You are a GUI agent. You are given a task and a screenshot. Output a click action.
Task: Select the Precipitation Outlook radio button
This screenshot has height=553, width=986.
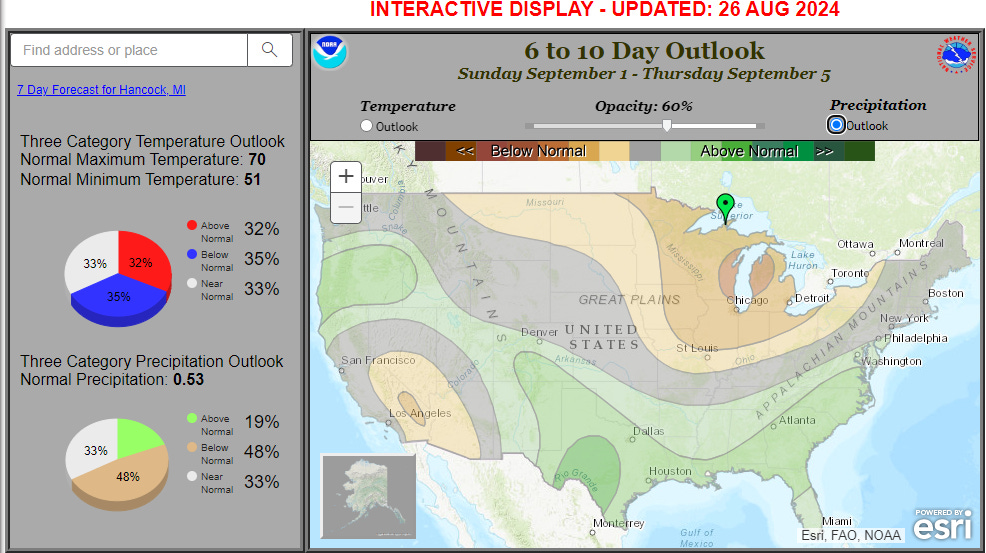(x=836, y=125)
